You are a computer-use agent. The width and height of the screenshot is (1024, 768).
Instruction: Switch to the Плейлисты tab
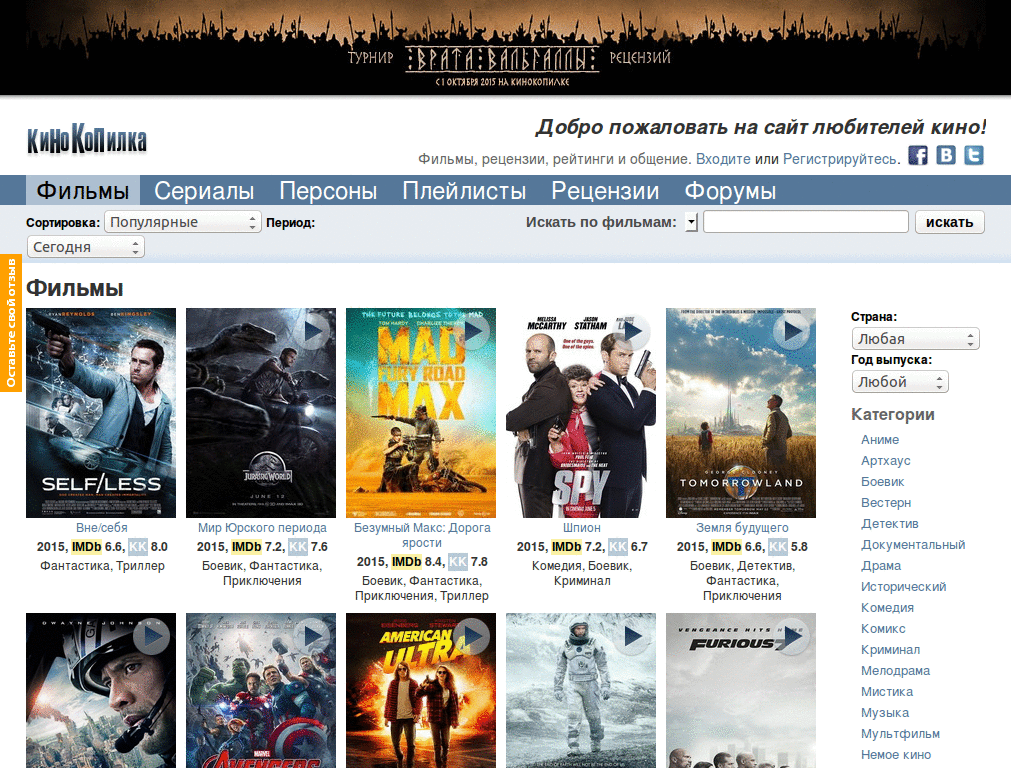[464, 191]
